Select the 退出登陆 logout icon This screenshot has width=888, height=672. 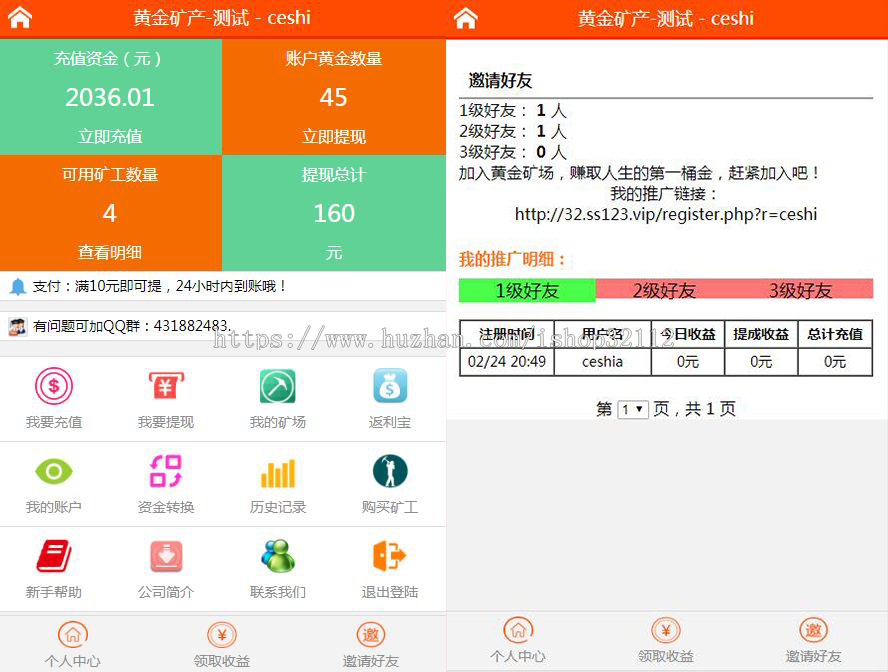[x=389, y=557]
